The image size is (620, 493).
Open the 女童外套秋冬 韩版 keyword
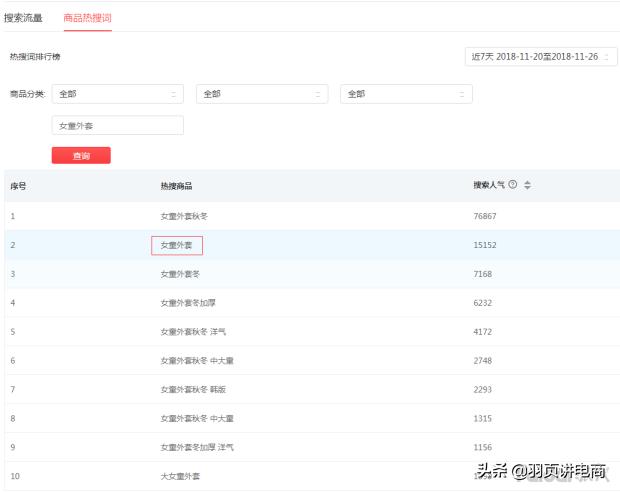195,389
